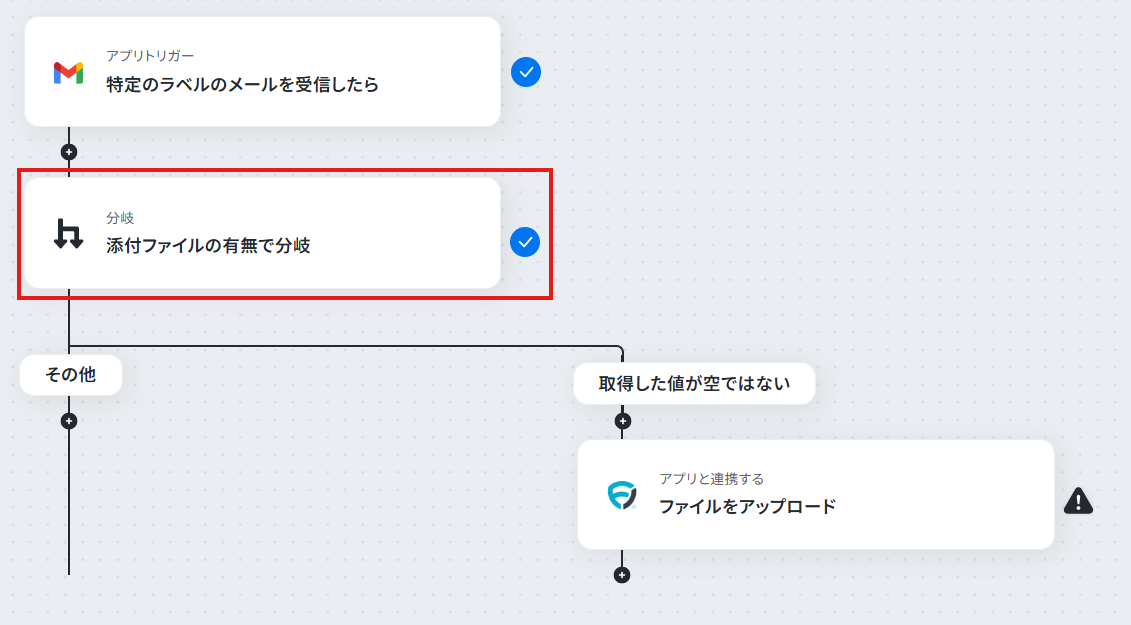Open the 添付ファイルの有無で分岐 step

(x=263, y=233)
